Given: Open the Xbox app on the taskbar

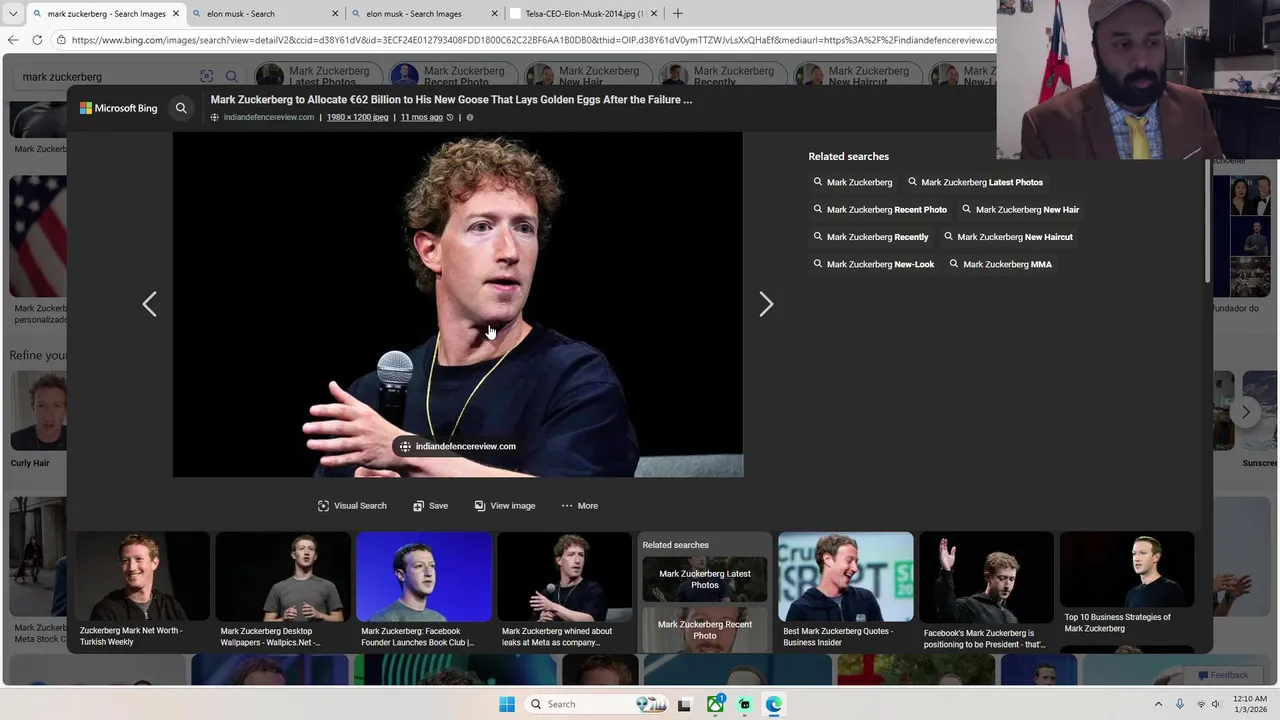Looking at the screenshot, I should coord(715,705).
